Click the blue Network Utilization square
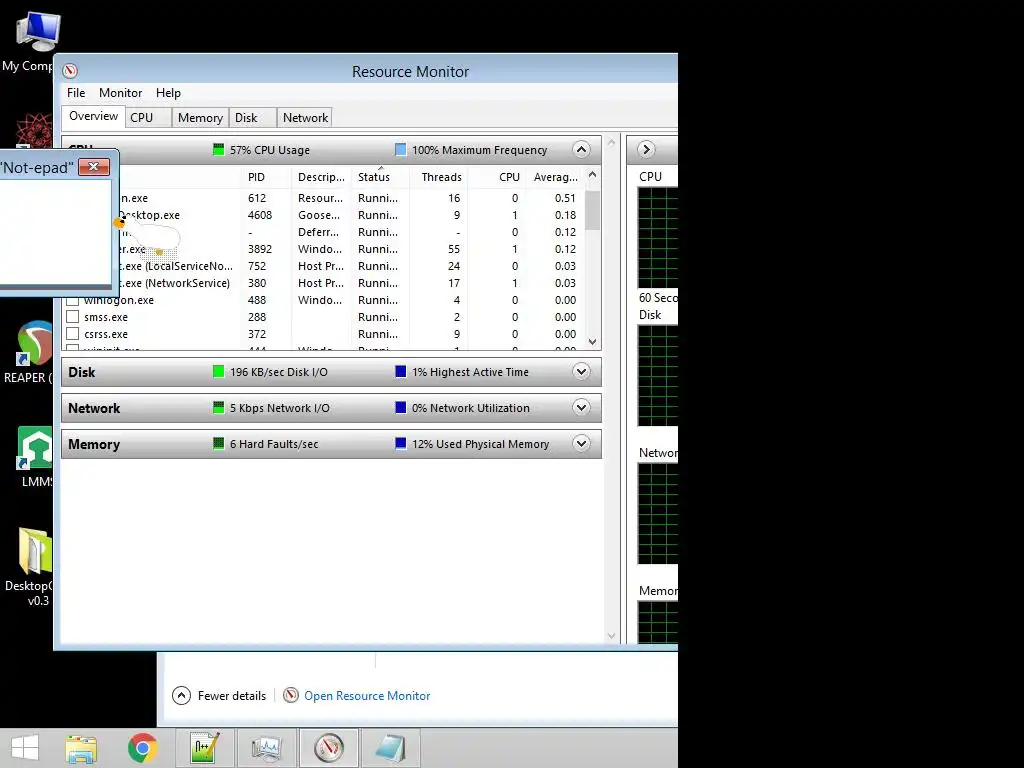 [401, 408]
